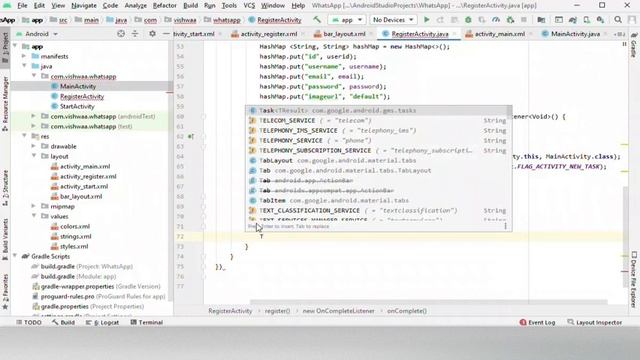Open the Event Log
640x360 pixels.
[537, 322]
